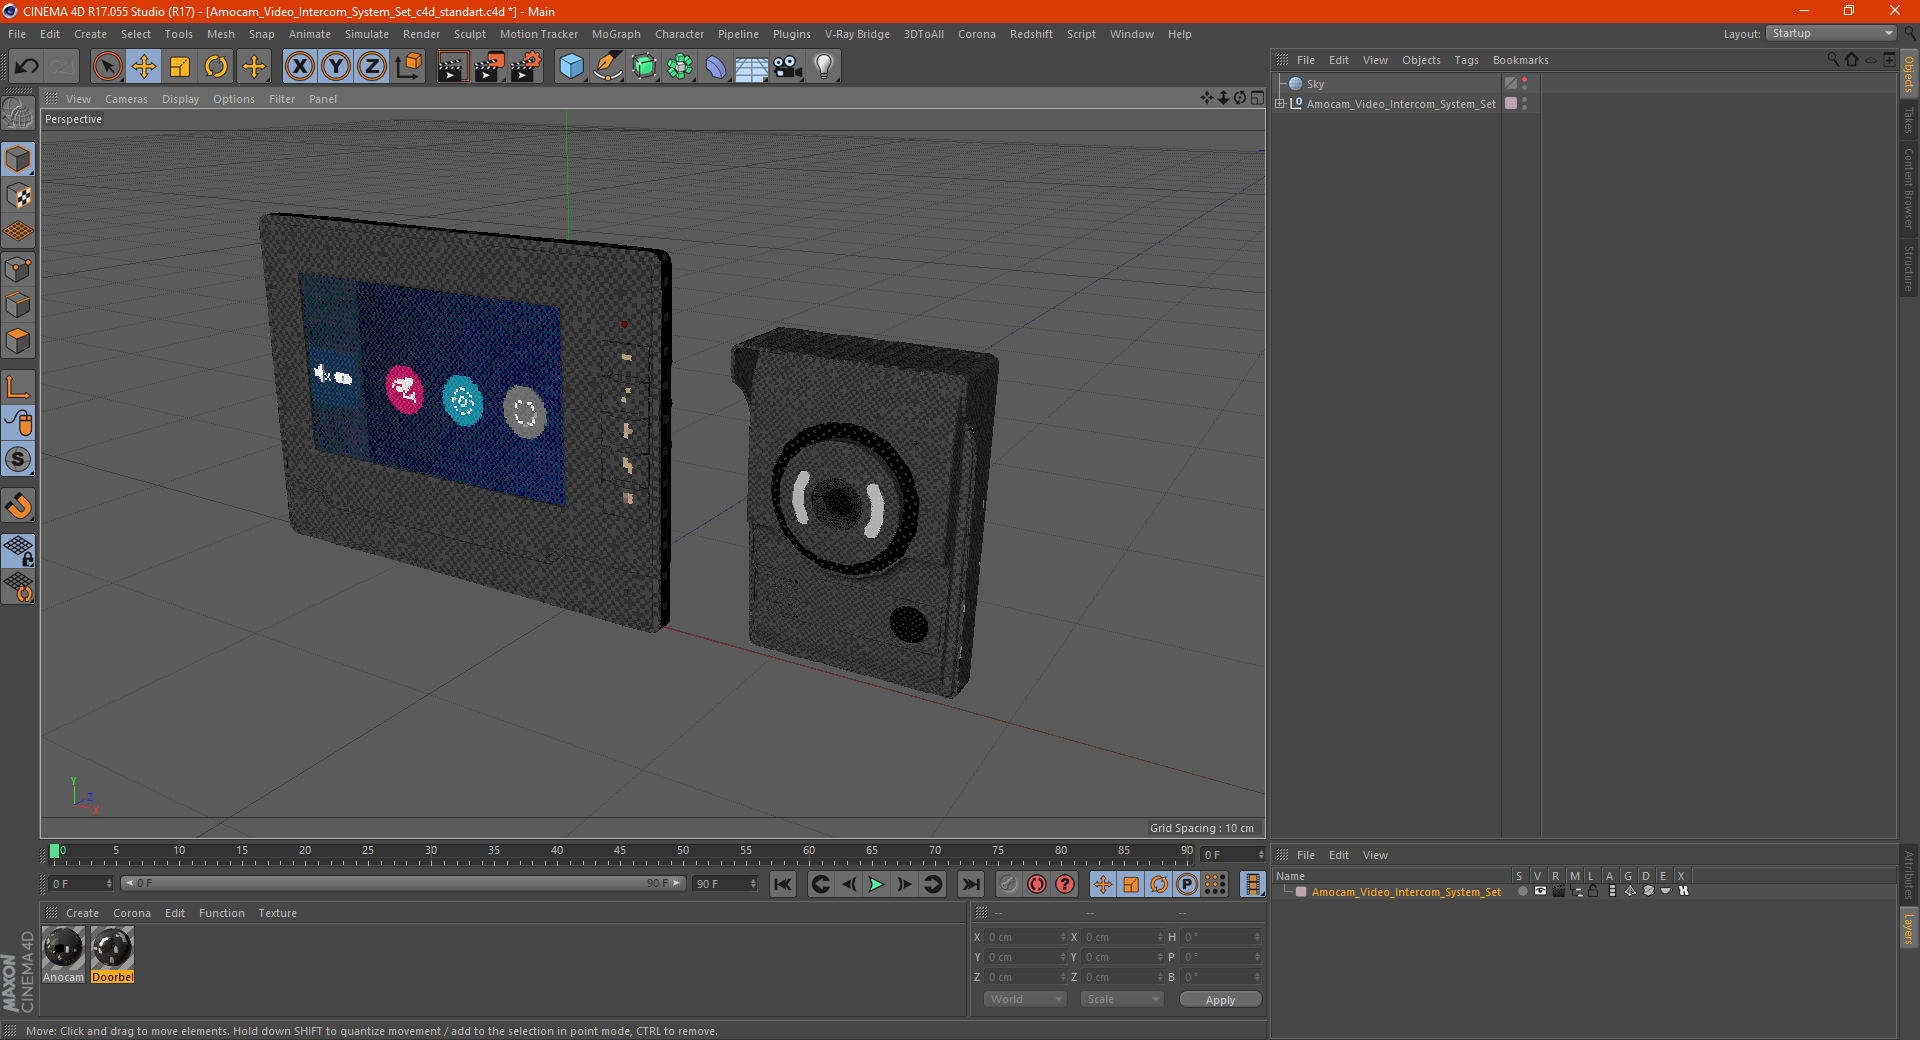The width and height of the screenshot is (1920, 1040).
Task: Select the Live Selection tool
Action: click(107, 67)
